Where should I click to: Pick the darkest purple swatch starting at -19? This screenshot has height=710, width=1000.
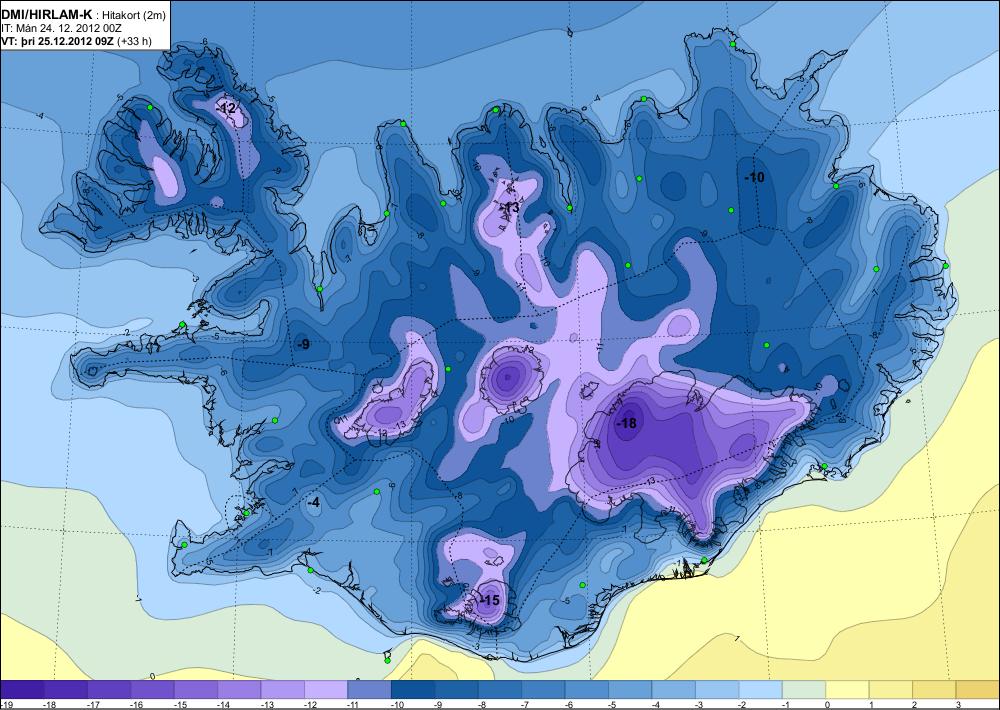tap(22, 689)
